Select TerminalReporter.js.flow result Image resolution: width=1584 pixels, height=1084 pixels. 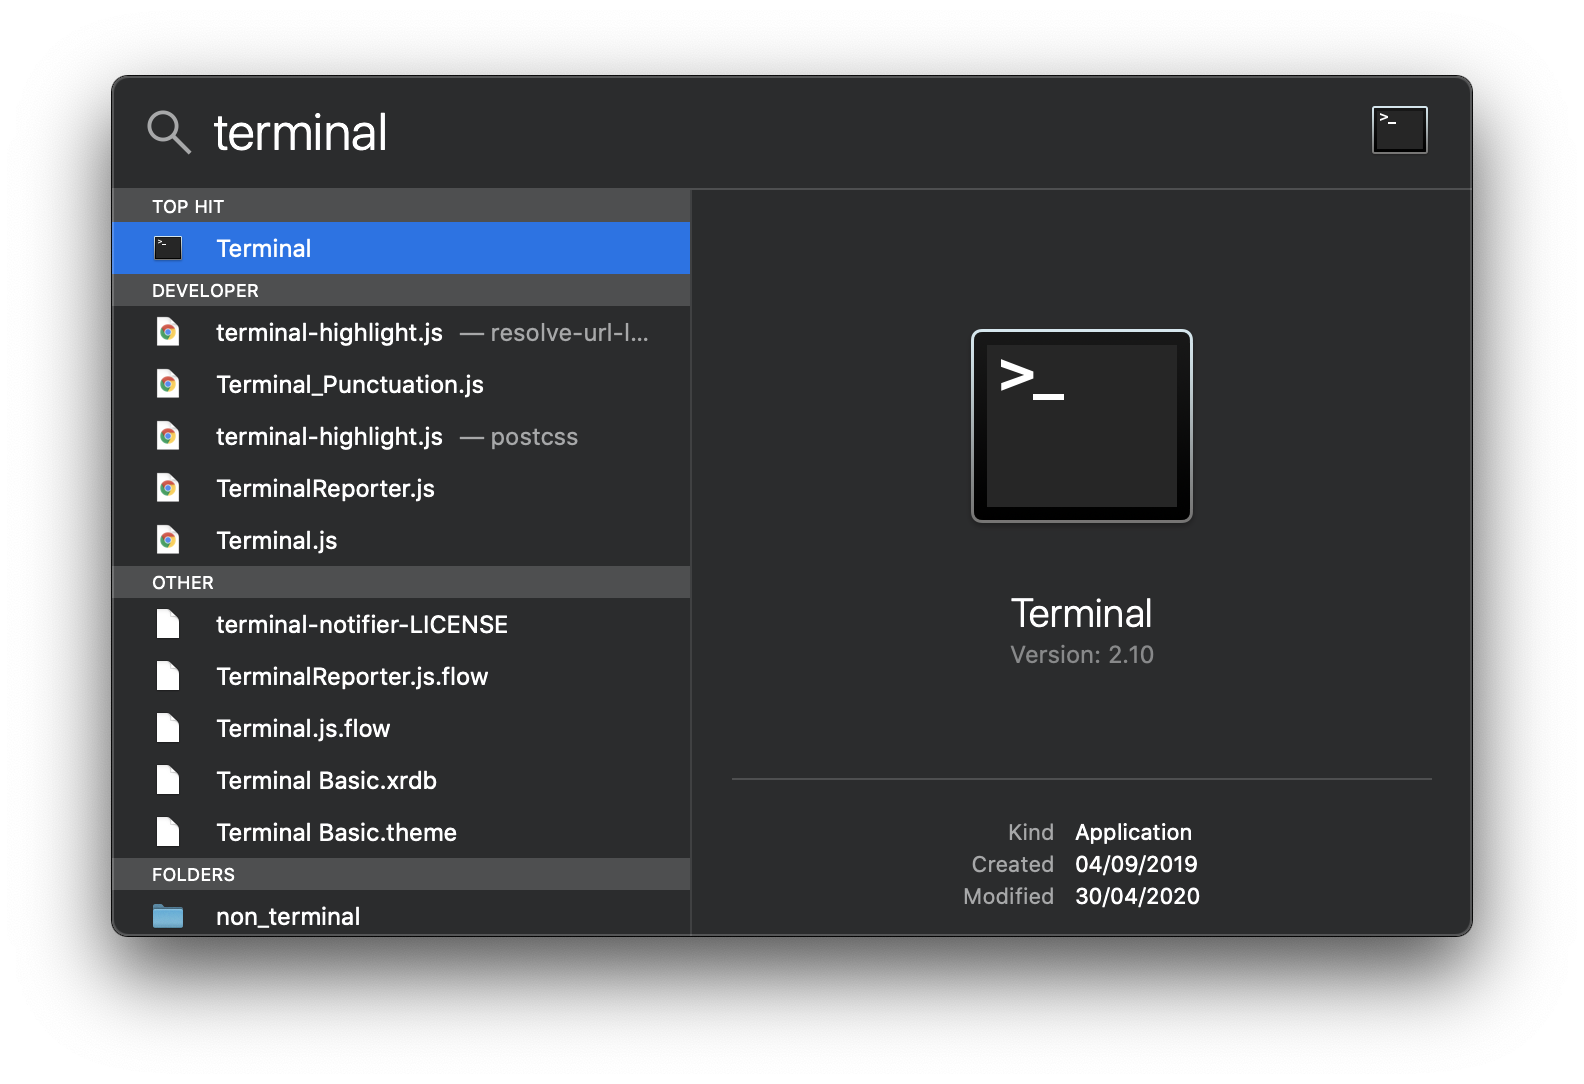click(401, 676)
